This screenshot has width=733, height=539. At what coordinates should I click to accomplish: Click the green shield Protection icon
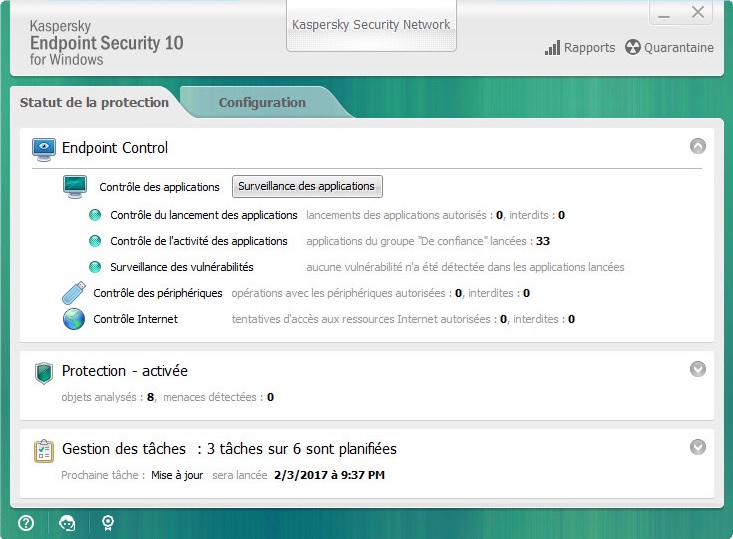[x=43, y=373]
